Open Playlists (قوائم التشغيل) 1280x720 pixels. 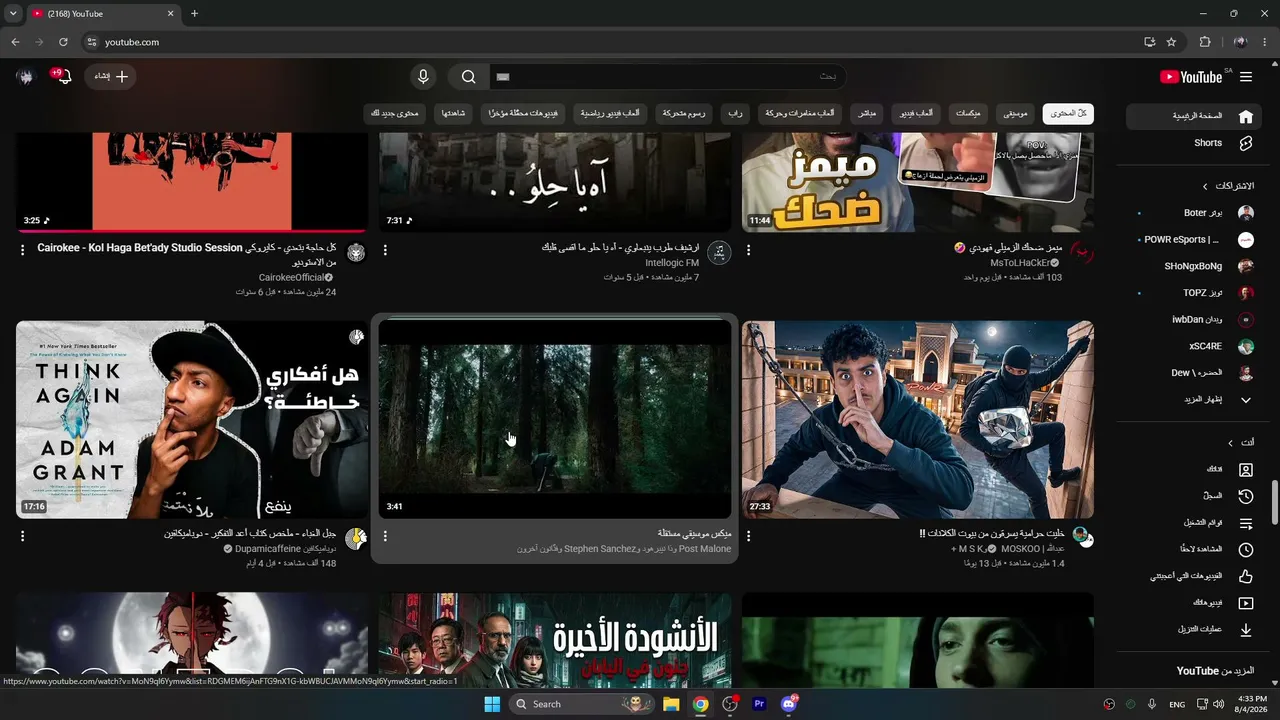1196,523
